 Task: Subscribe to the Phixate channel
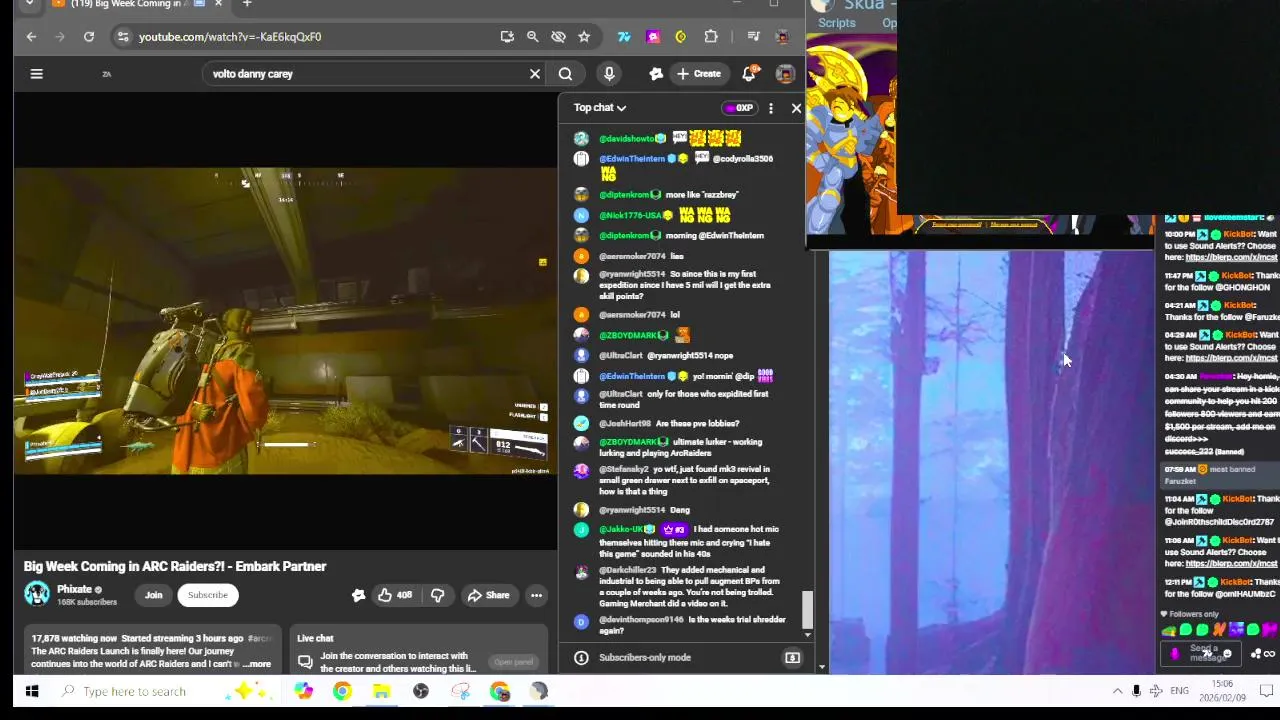pos(208,595)
